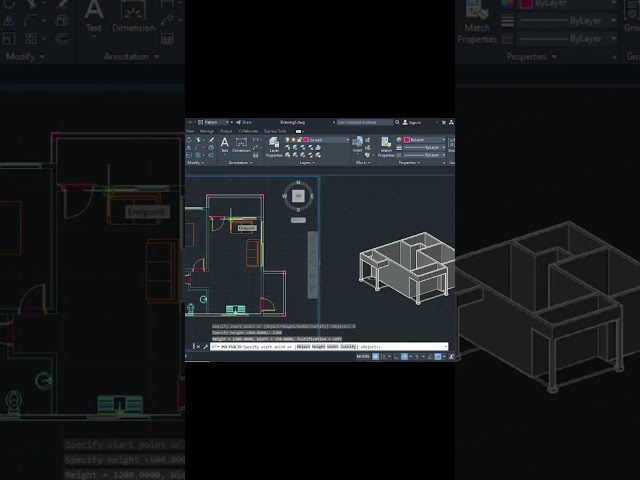
Task: Click the Match Properties tool
Action: coord(386,147)
